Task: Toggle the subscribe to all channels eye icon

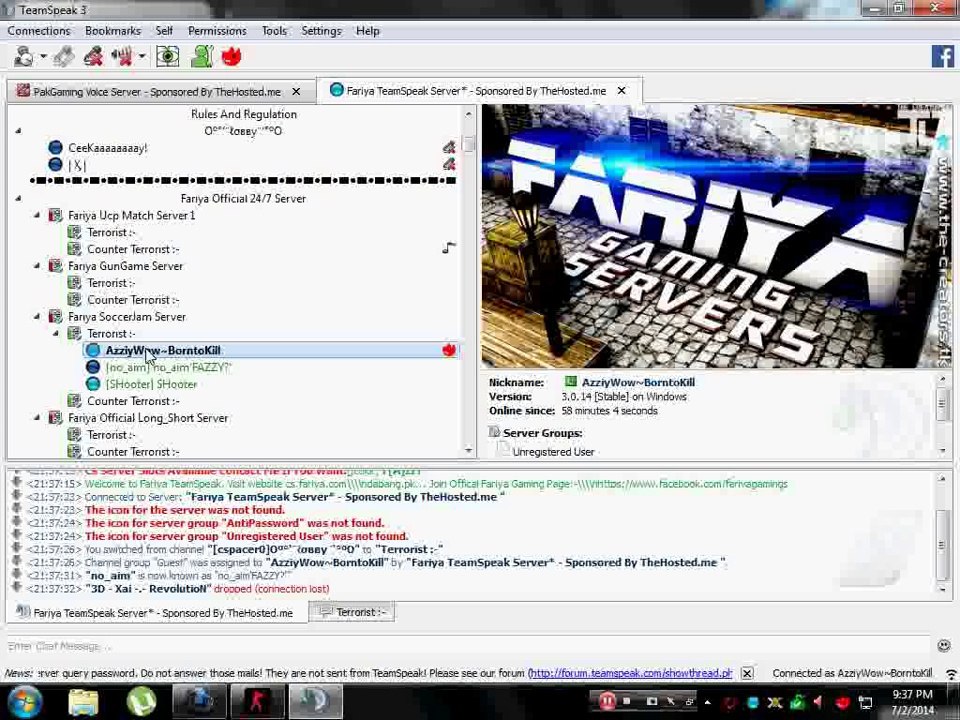Action: click(167, 57)
